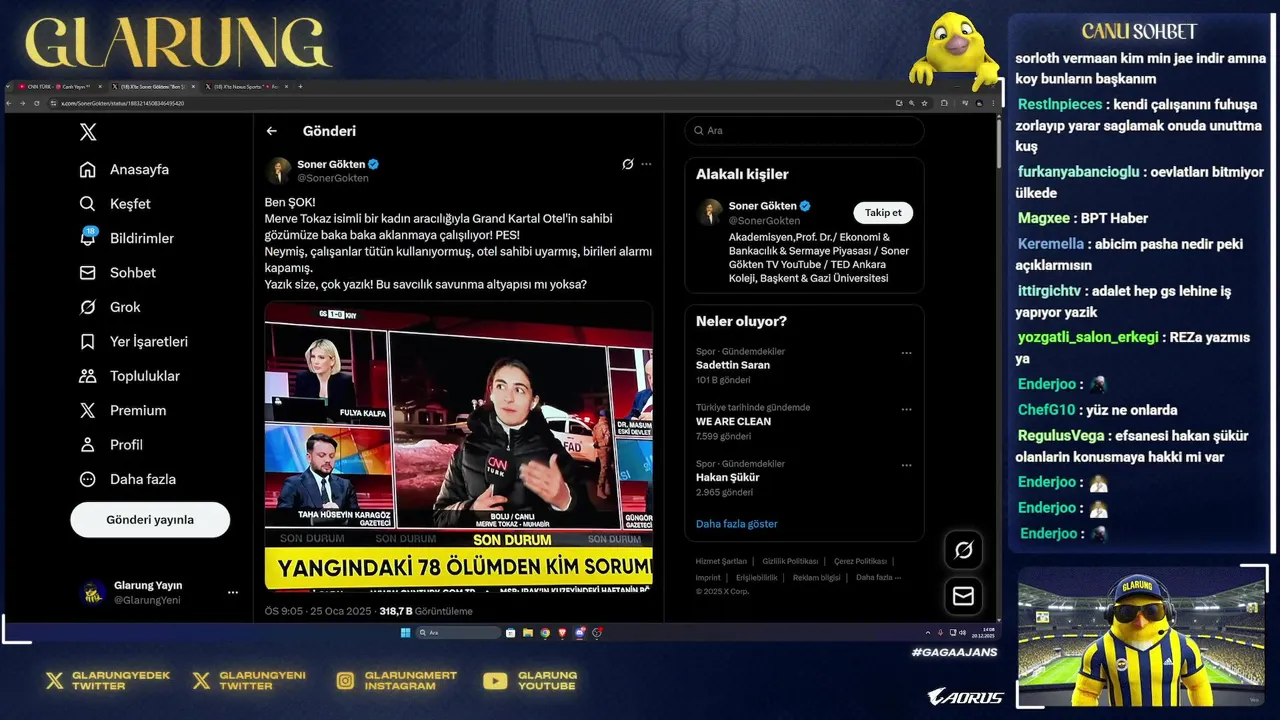Open Profil page
This screenshot has height=720, width=1280.
point(111,444)
